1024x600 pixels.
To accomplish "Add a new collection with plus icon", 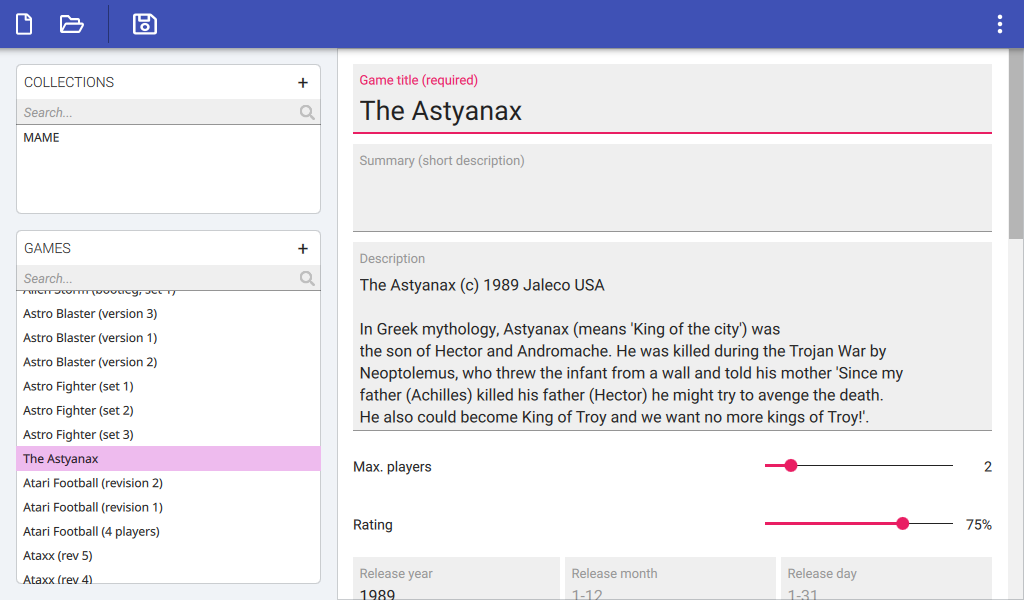I will coord(302,83).
